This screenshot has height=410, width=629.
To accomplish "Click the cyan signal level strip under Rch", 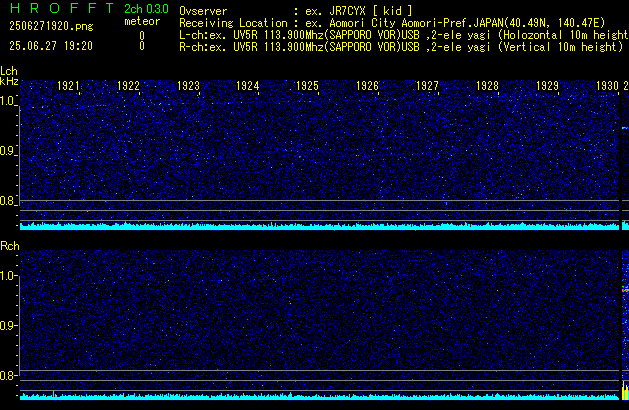I will [x=319, y=396].
